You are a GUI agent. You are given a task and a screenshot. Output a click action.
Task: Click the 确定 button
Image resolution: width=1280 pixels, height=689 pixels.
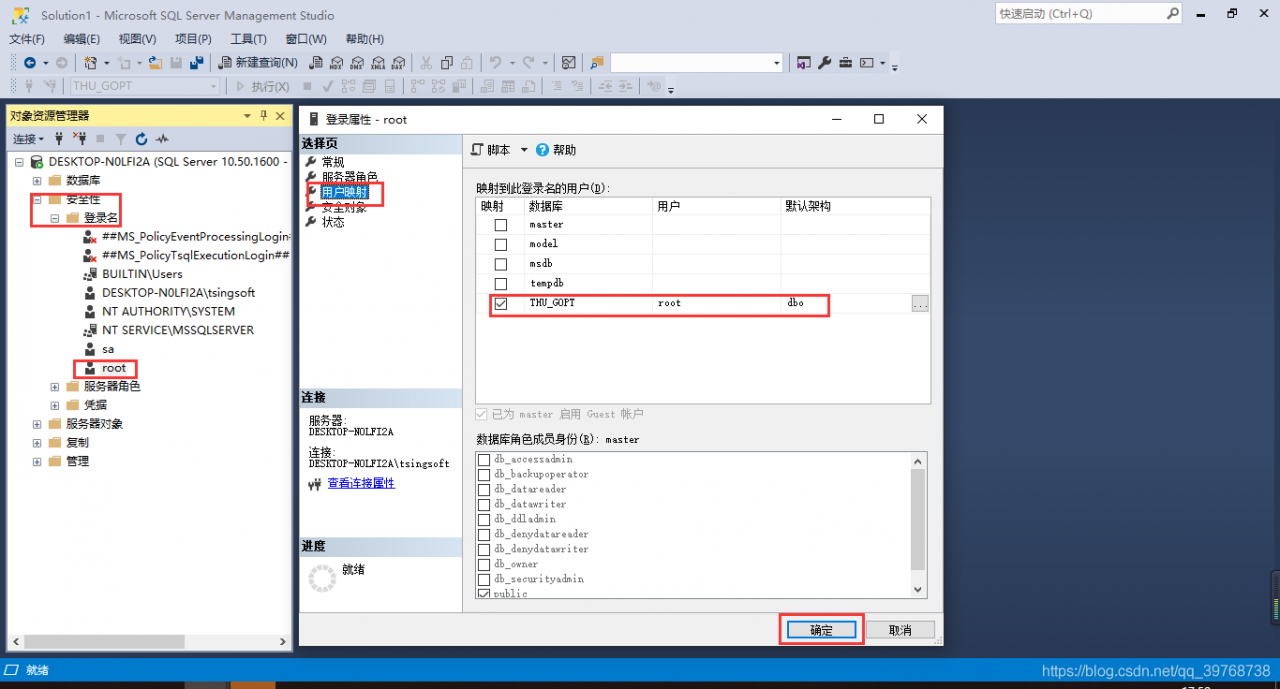(821, 630)
